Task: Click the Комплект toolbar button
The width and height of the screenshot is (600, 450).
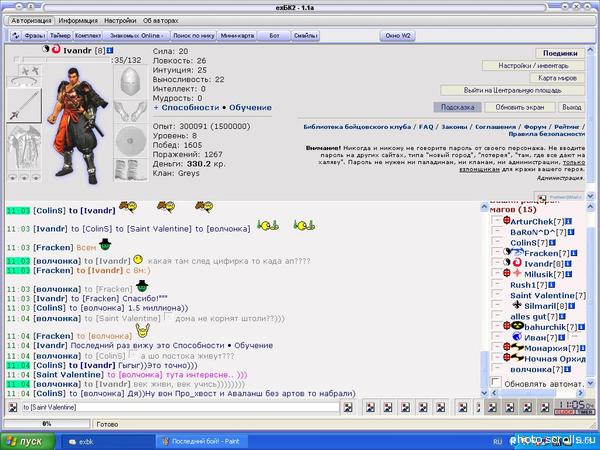Action: tap(88, 36)
